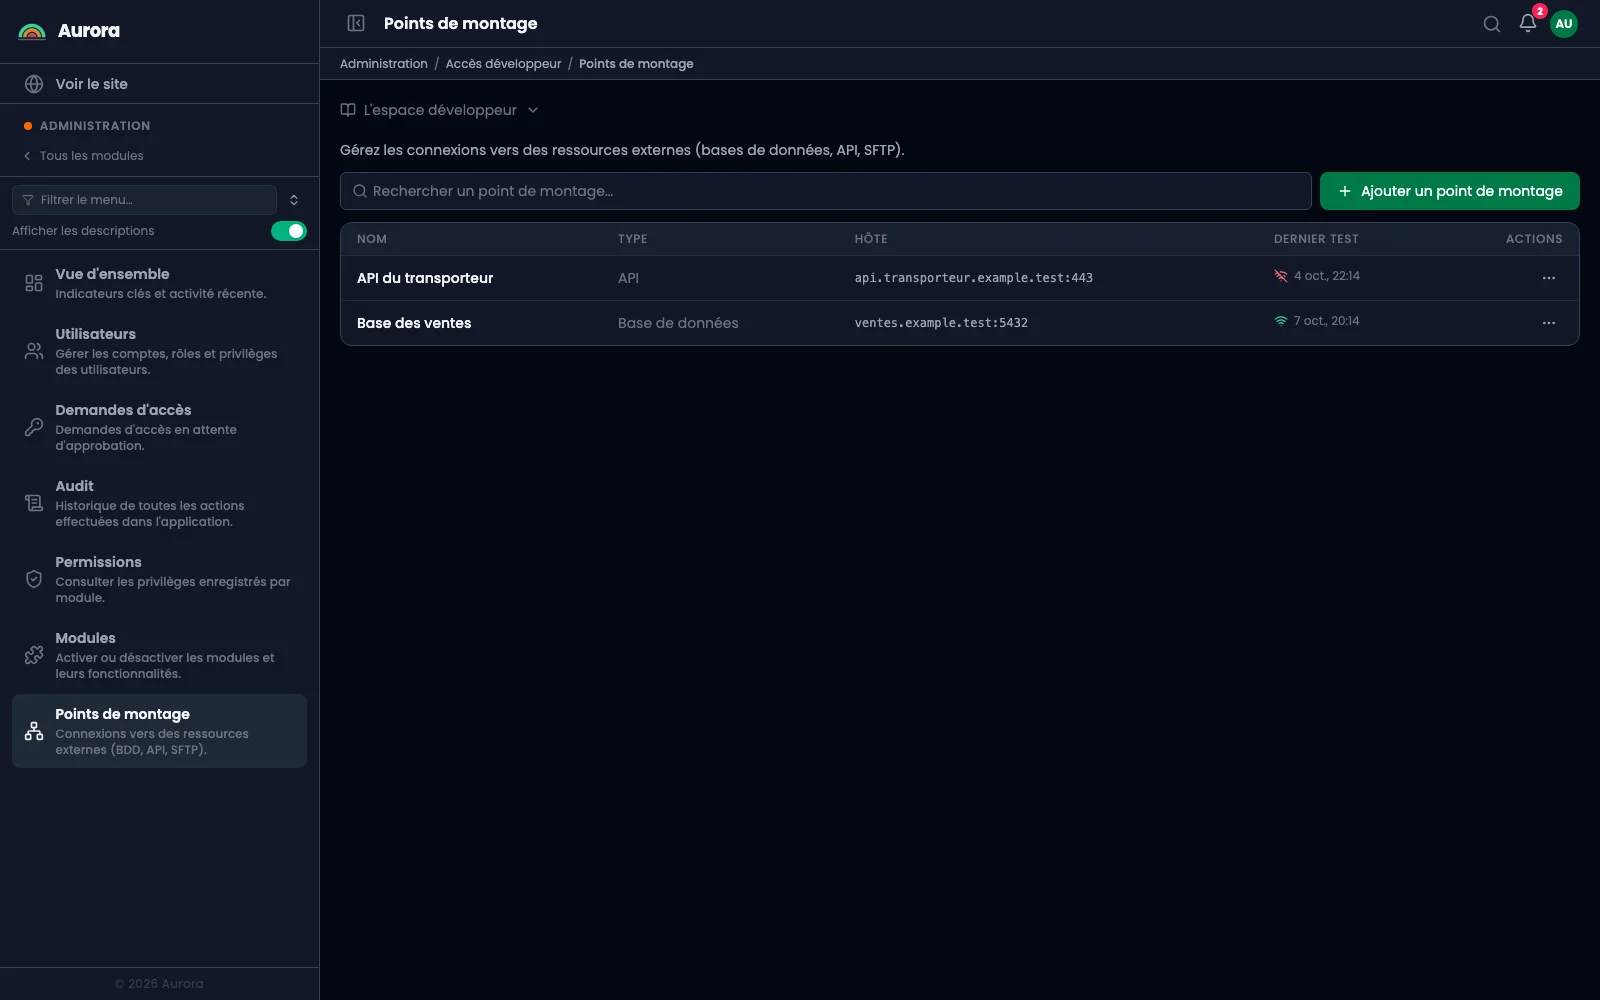1600x1000 pixels.
Task: Open Demandes d'accès menu item
Action: [x=160, y=427]
